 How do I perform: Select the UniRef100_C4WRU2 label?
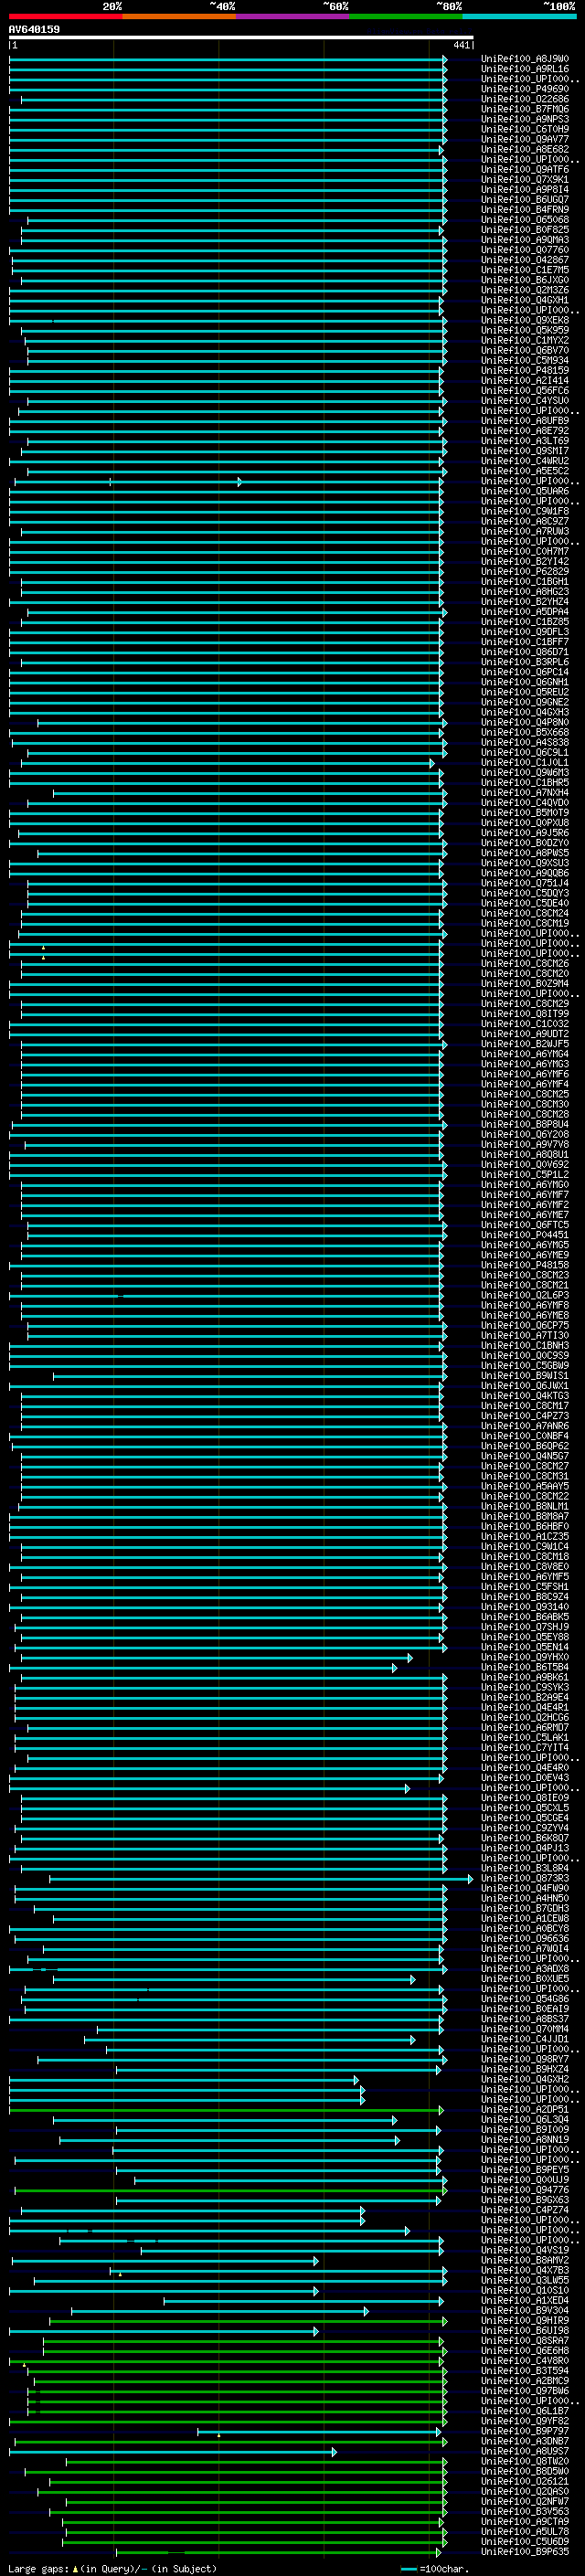click(525, 461)
